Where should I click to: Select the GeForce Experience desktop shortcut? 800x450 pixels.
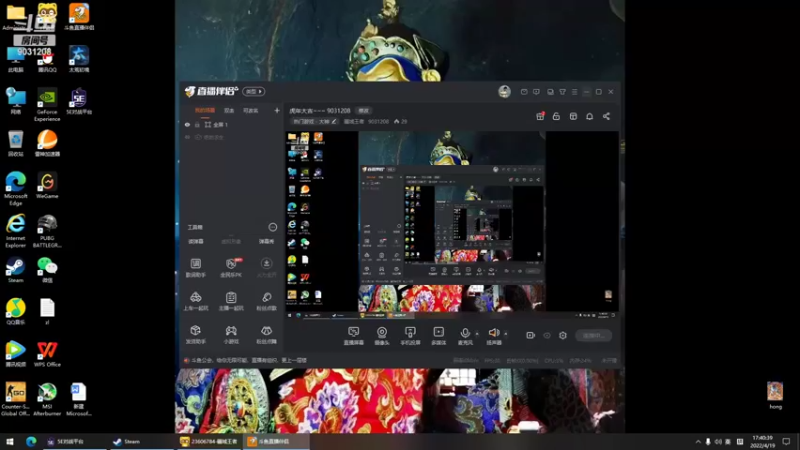click(47, 105)
